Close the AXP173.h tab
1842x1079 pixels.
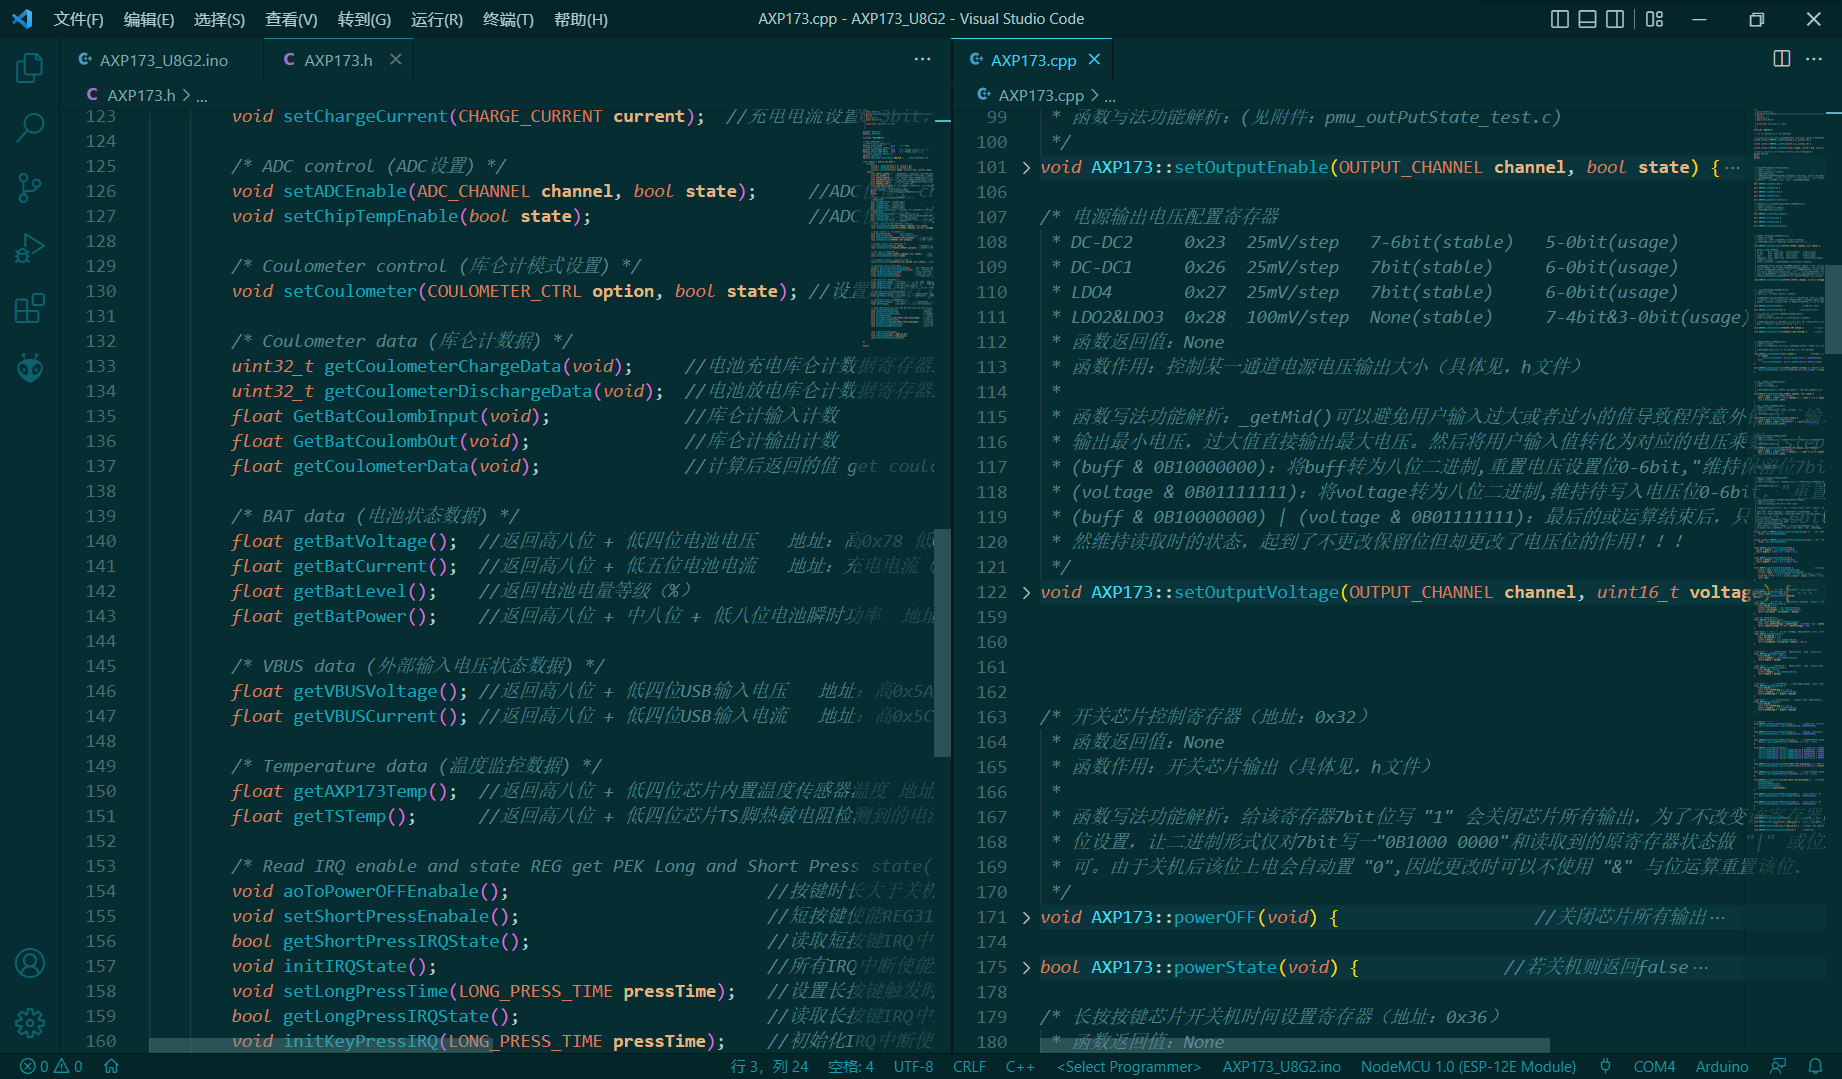(x=396, y=59)
